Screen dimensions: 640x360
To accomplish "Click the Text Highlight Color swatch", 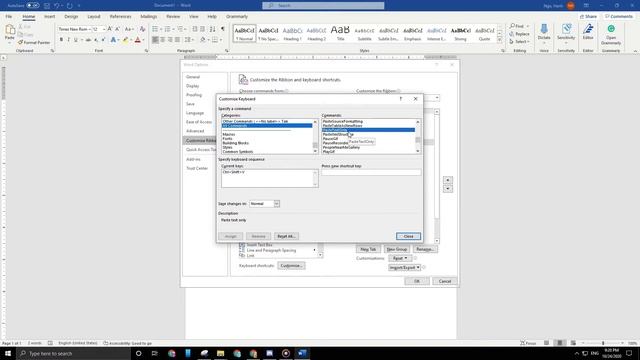I will click(125, 40).
